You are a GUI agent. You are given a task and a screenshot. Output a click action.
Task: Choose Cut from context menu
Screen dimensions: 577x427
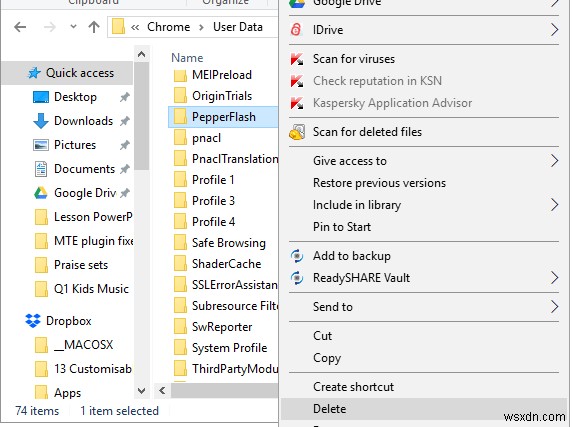click(424, 336)
